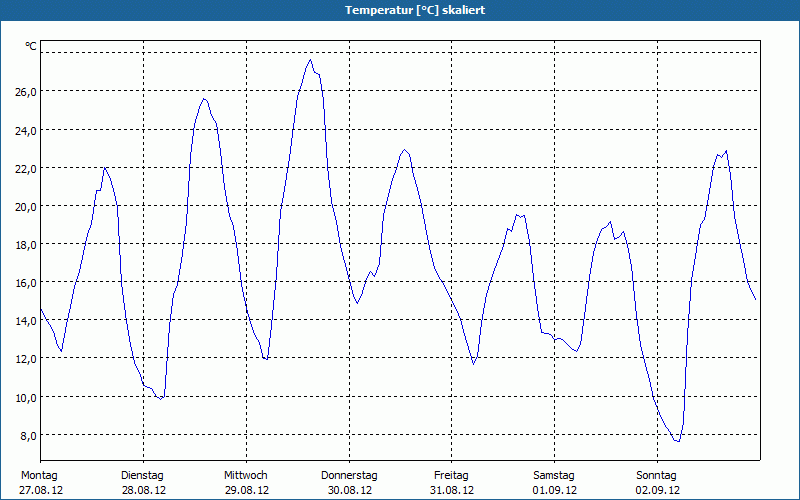This screenshot has width=800, height=500.
Task: Click the title 'Temperatur [°C] skaliert'
Action: 415,10
